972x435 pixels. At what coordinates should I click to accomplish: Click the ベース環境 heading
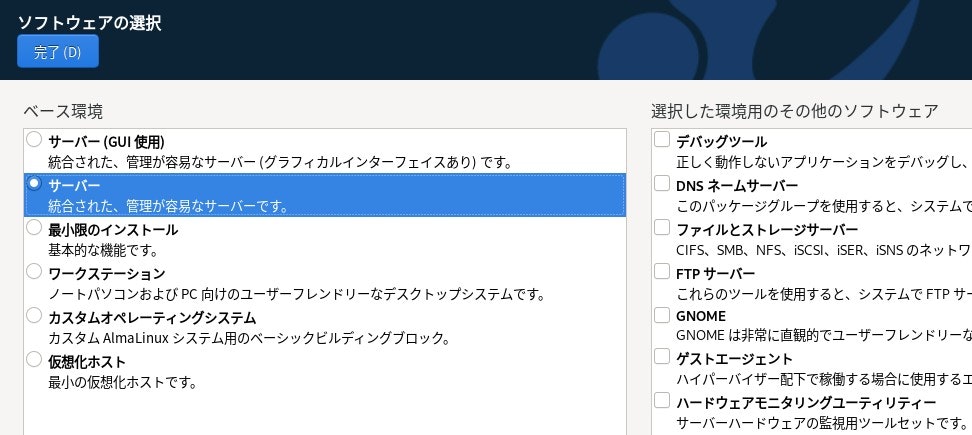(x=63, y=112)
